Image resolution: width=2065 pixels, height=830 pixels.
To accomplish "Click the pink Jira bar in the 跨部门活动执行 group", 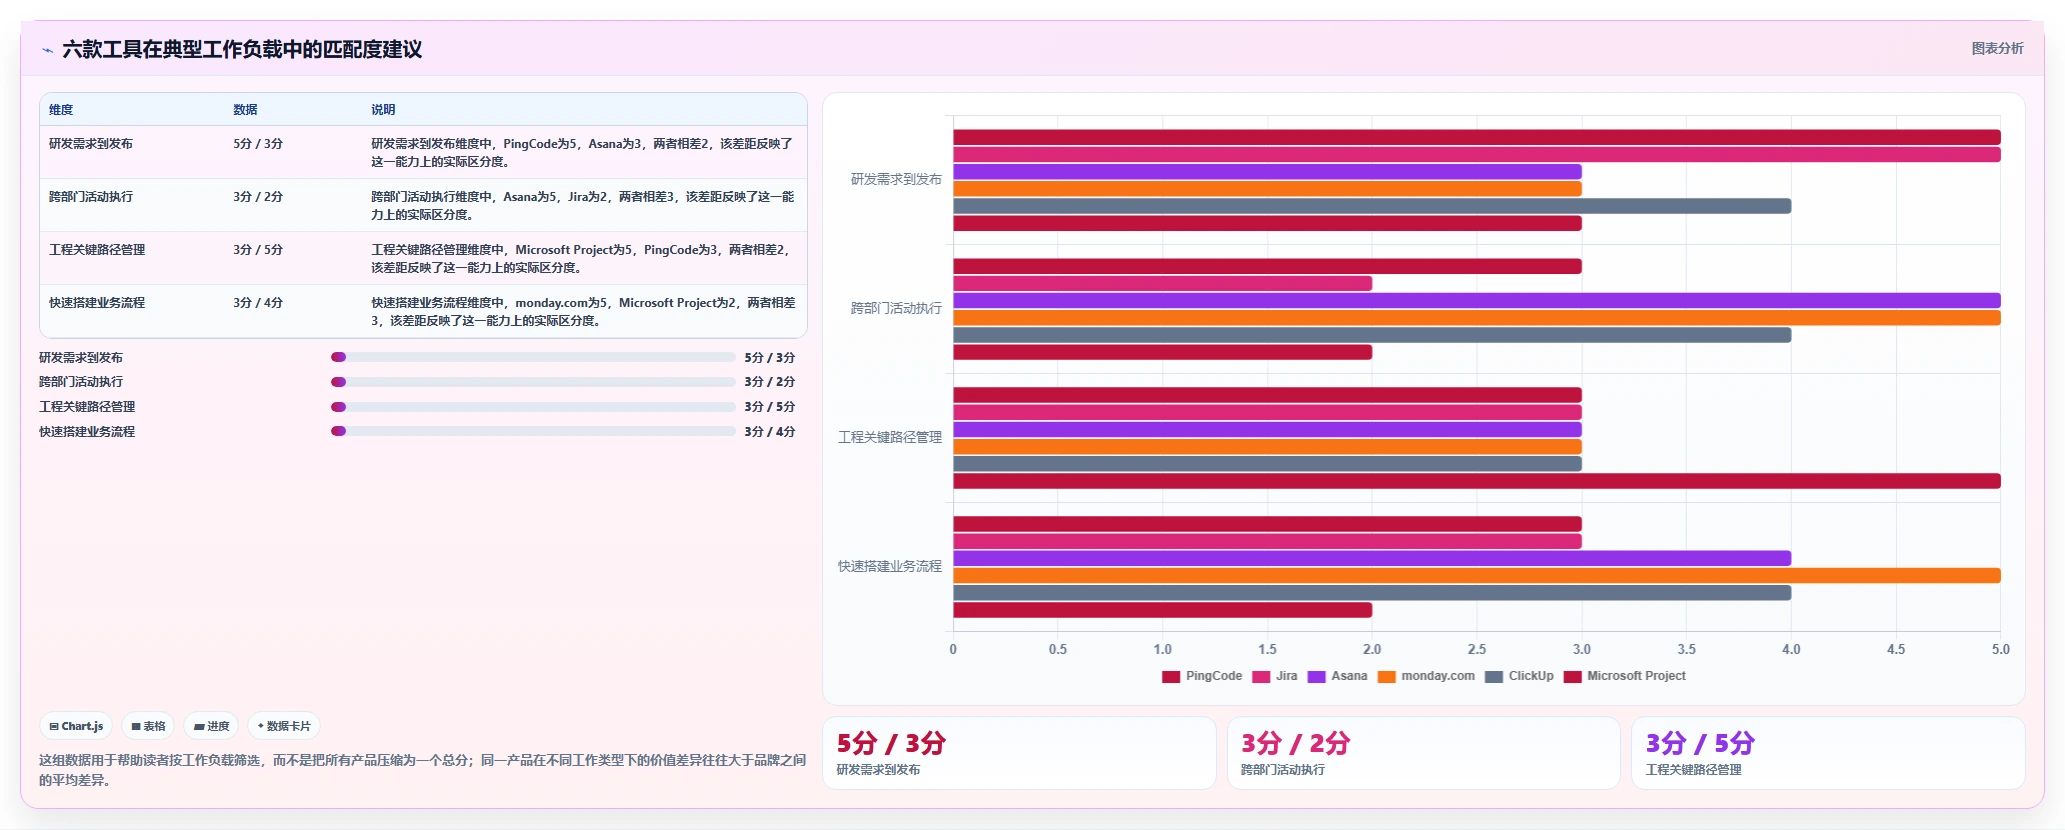I will [1162, 284].
